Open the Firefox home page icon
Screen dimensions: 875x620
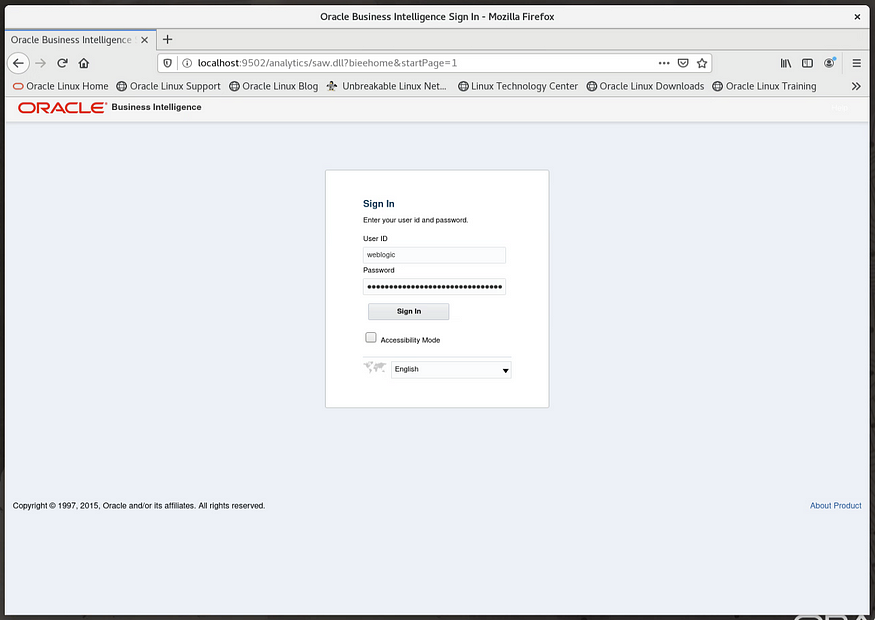click(x=84, y=63)
